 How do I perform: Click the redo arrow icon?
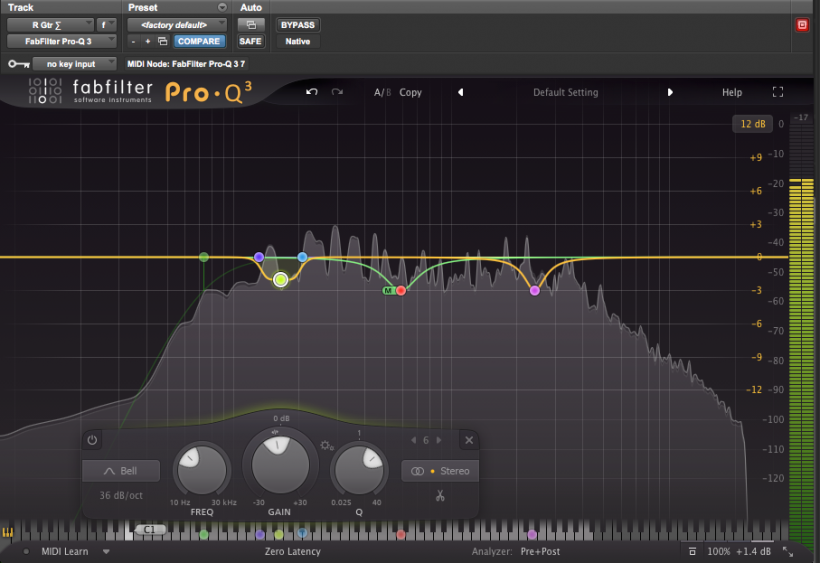(337, 92)
